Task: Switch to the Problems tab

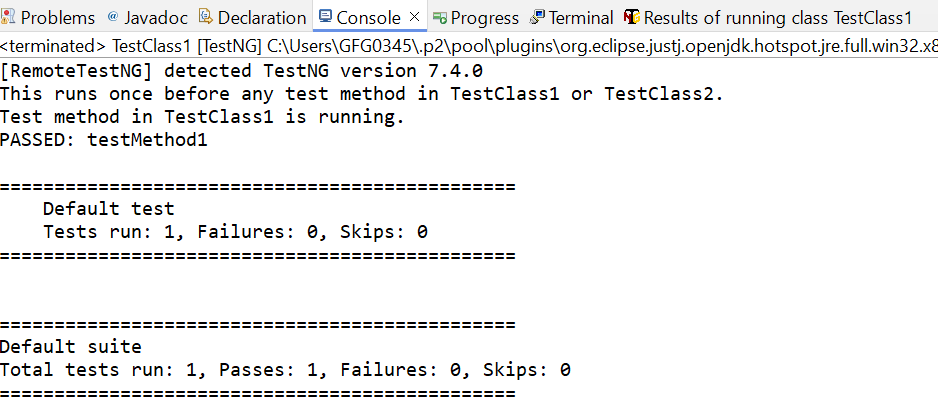Action: [48, 18]
